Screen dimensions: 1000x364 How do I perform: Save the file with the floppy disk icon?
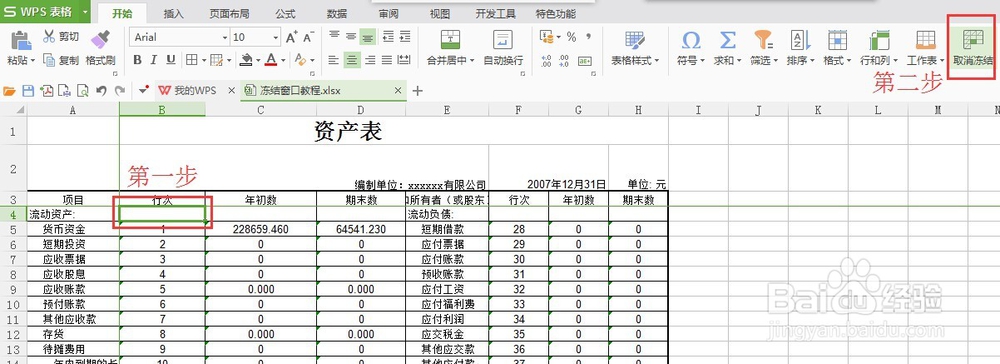(27, 91)
